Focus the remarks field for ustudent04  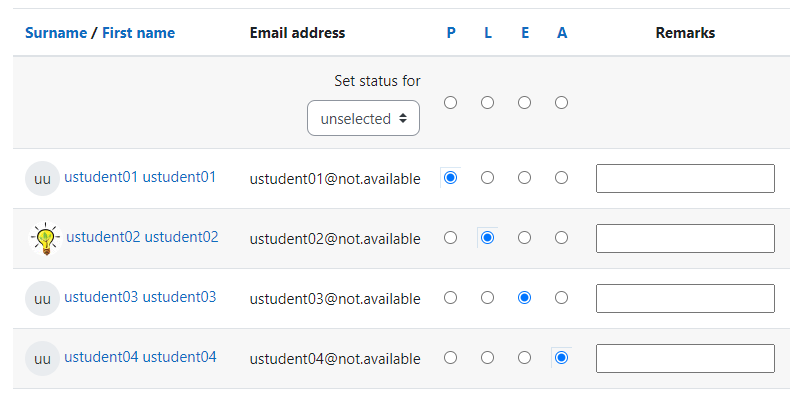[x=685, y=358]
